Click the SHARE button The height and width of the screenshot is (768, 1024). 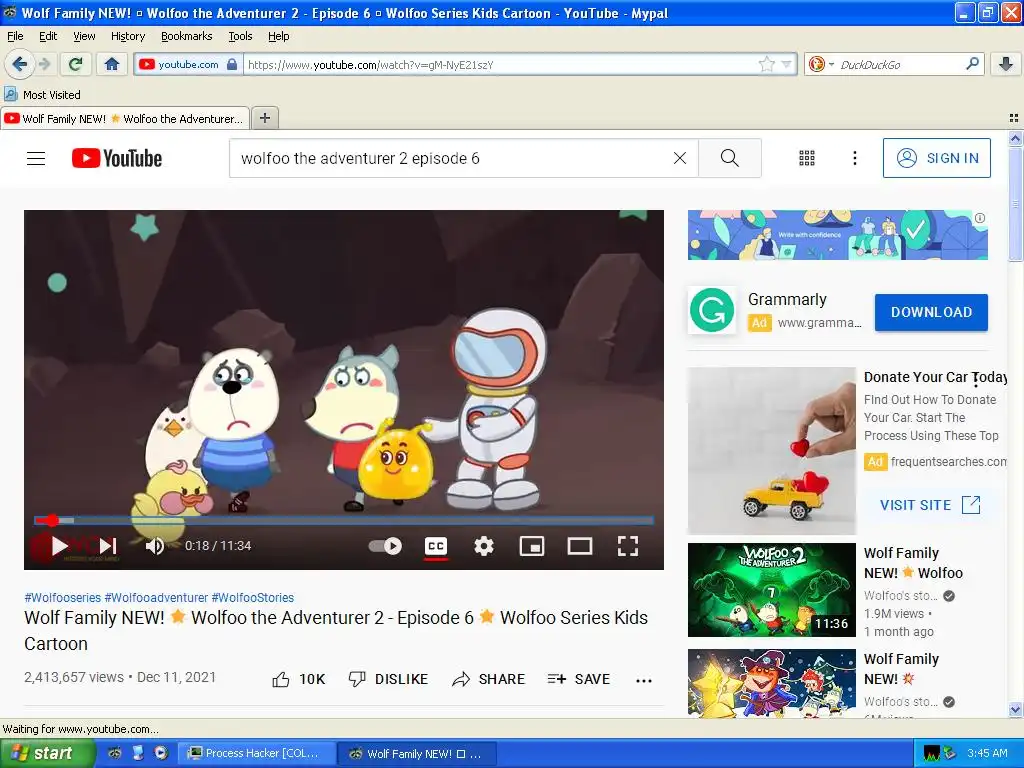tap(488, 679)
